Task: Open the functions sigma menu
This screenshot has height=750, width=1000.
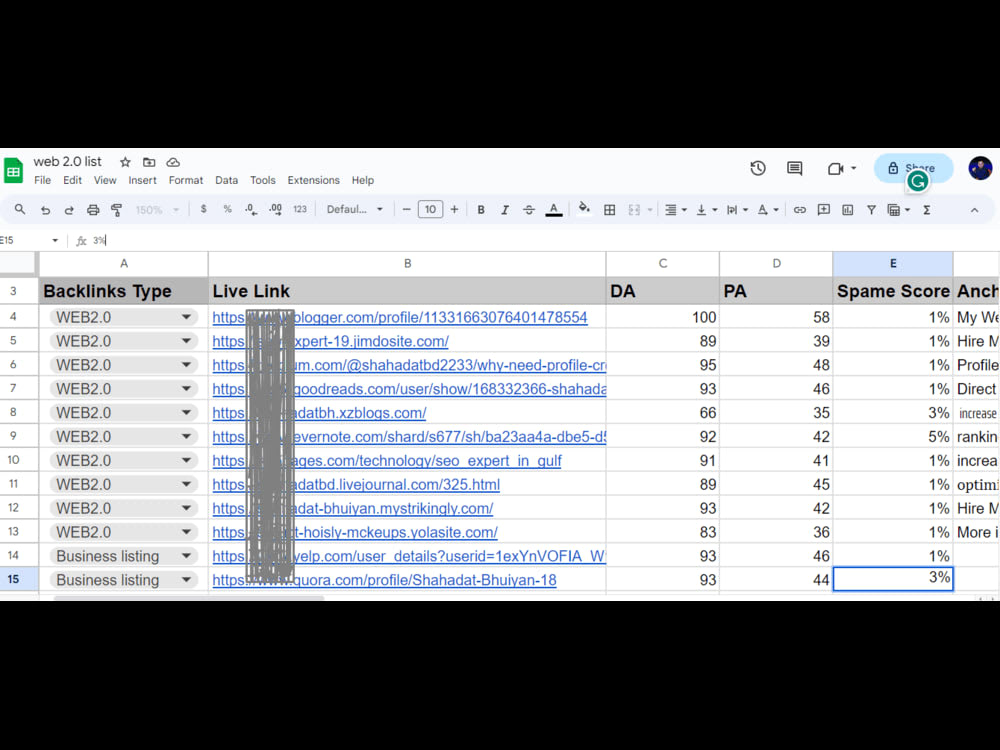Action: point(927,209)
